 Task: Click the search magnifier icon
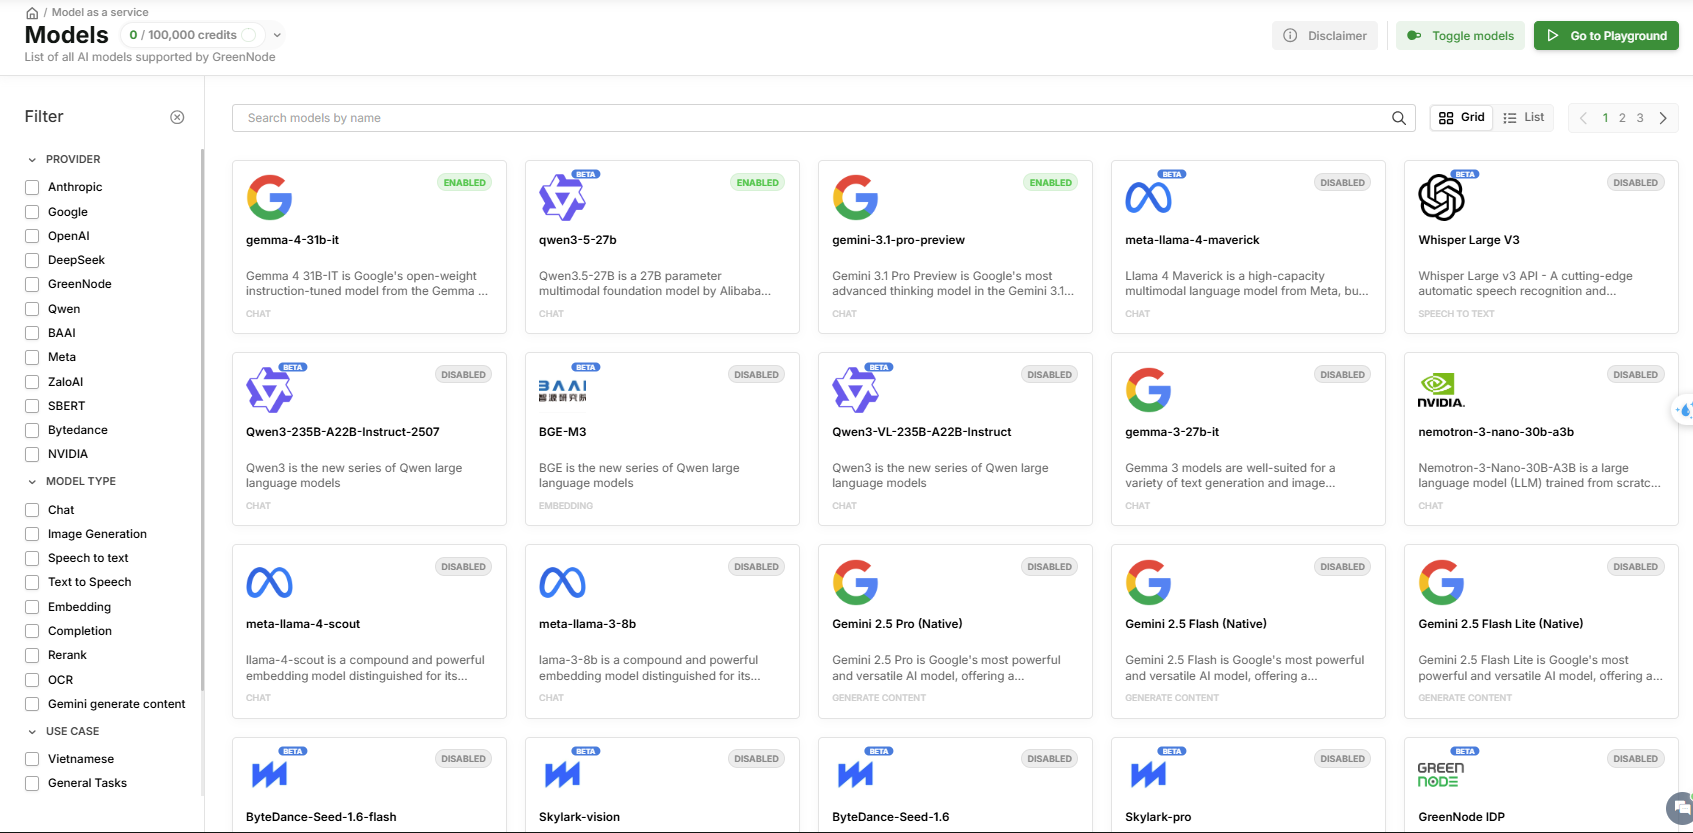1399,118
